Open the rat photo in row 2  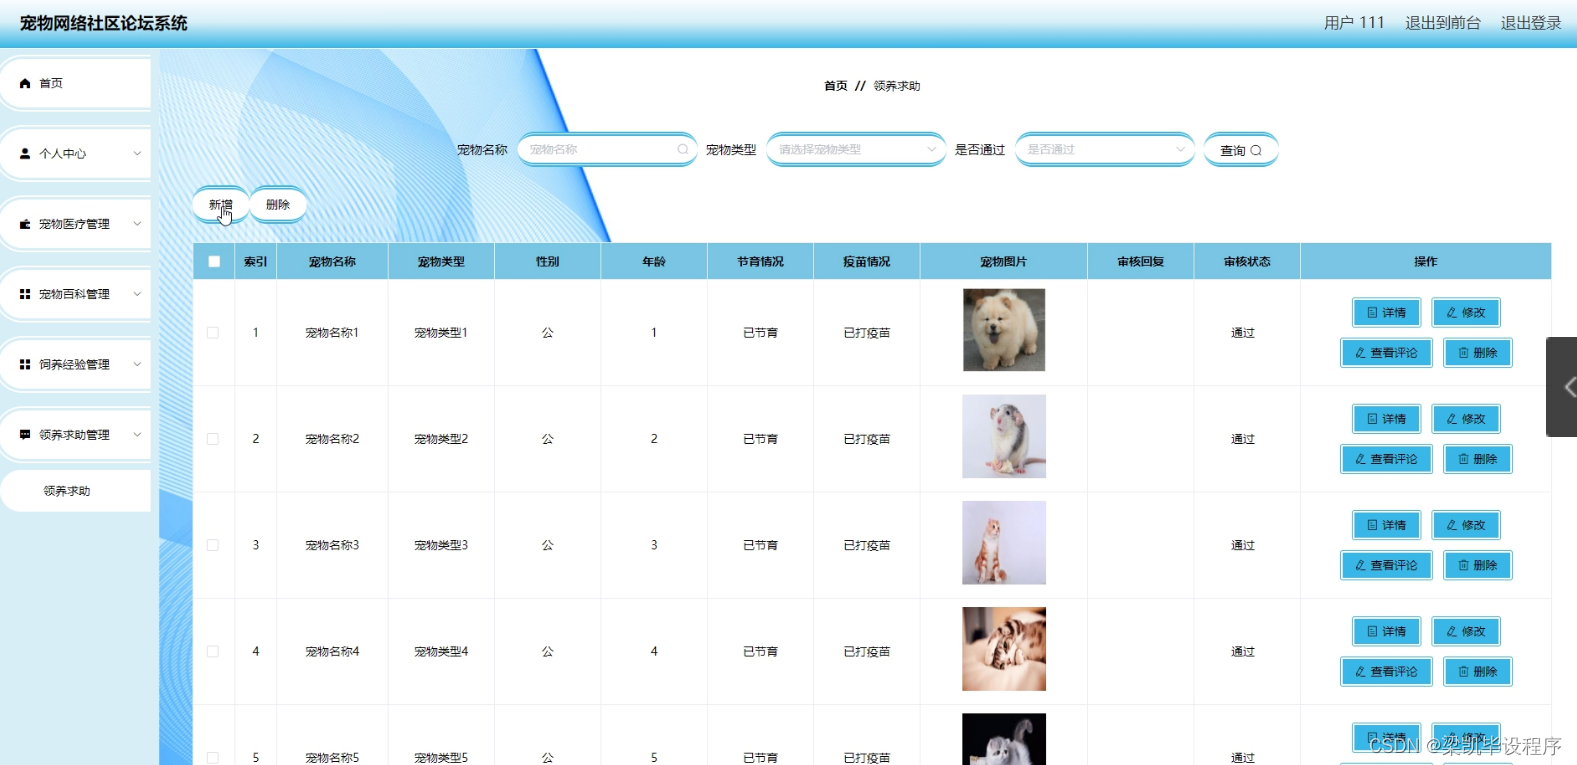pos(1004,436)
